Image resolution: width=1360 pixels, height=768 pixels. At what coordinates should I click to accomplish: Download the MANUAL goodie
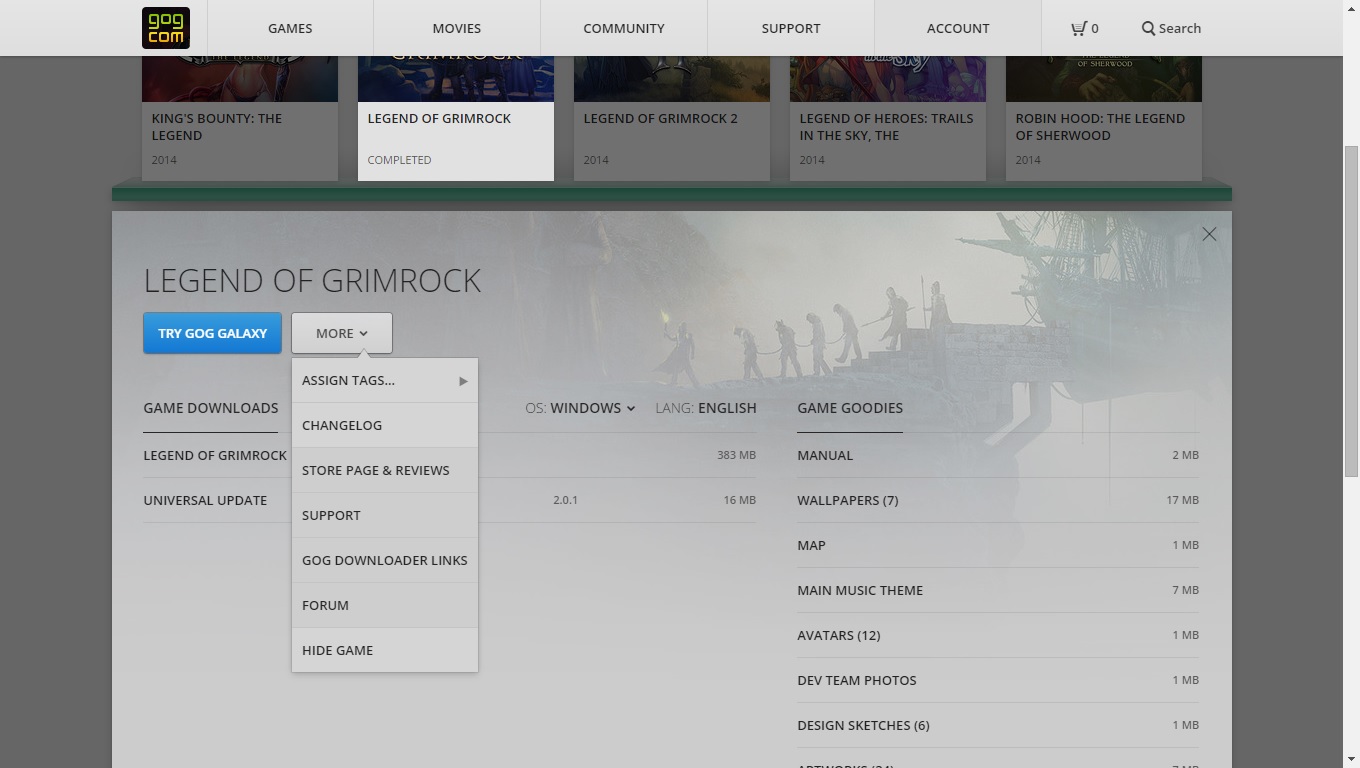tap(998, 455)
